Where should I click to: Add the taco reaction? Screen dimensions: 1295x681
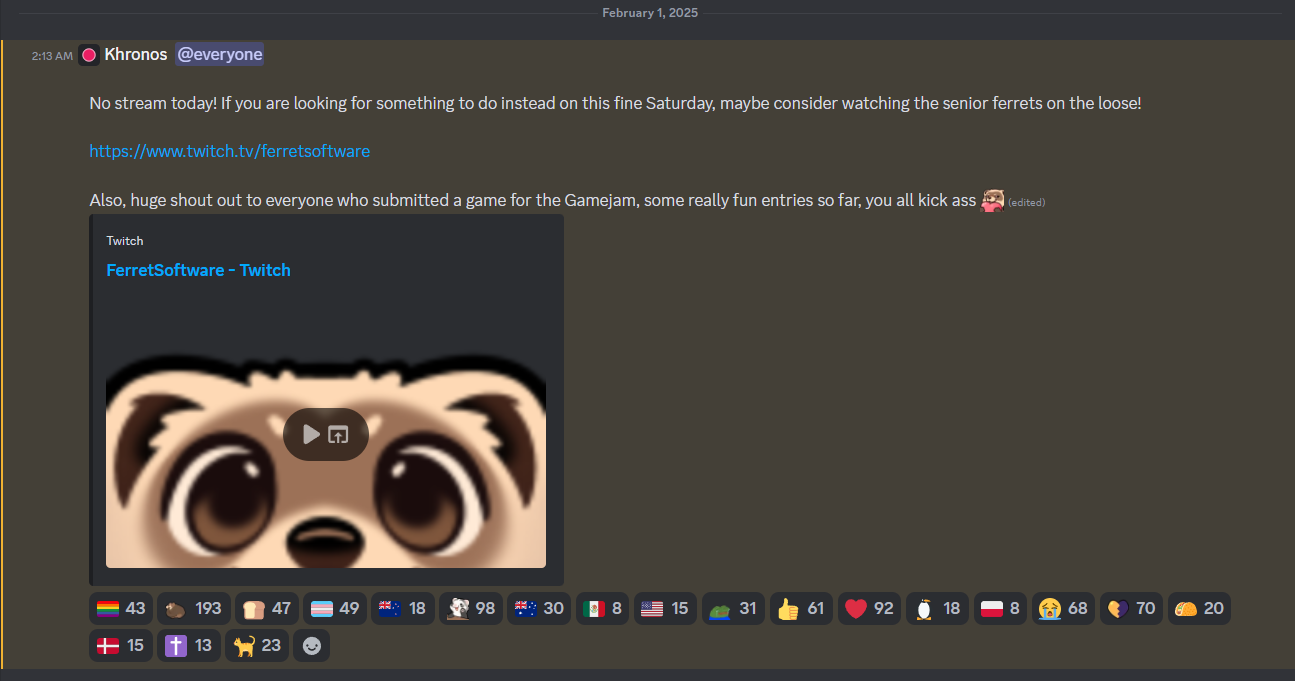1200,608
